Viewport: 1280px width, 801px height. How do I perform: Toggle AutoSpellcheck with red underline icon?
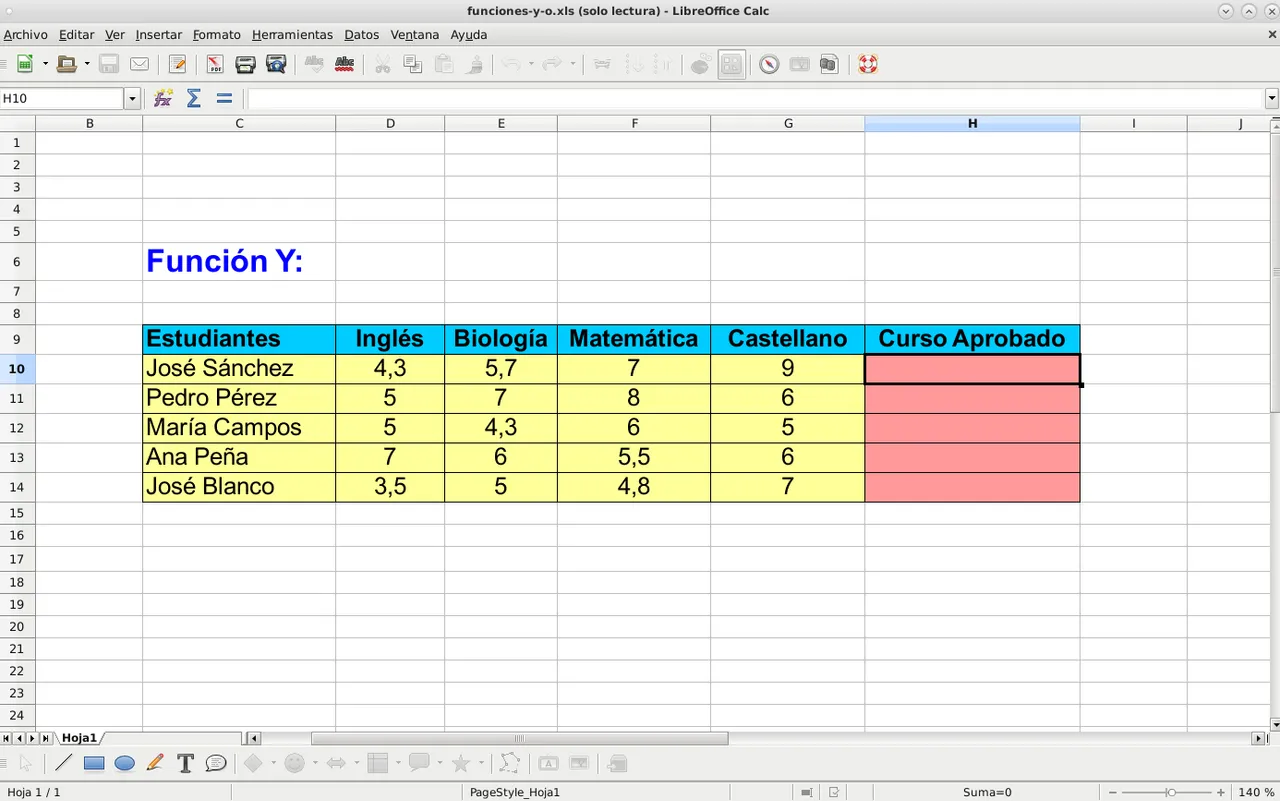(x=345, y=65)
